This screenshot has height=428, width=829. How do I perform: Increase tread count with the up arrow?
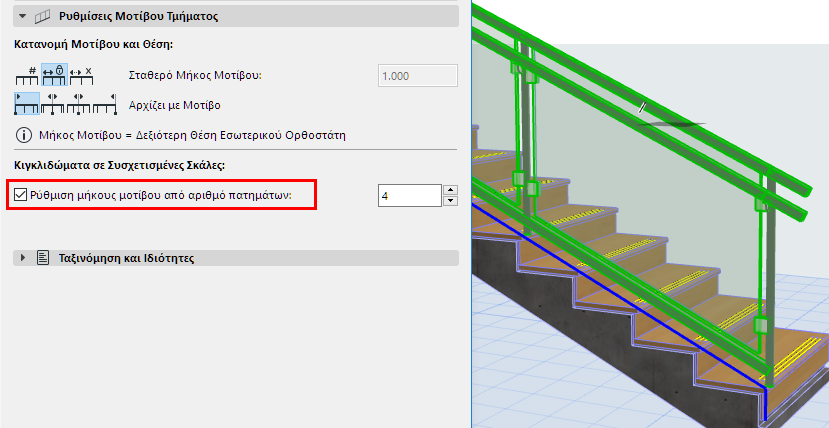(450, 190)
